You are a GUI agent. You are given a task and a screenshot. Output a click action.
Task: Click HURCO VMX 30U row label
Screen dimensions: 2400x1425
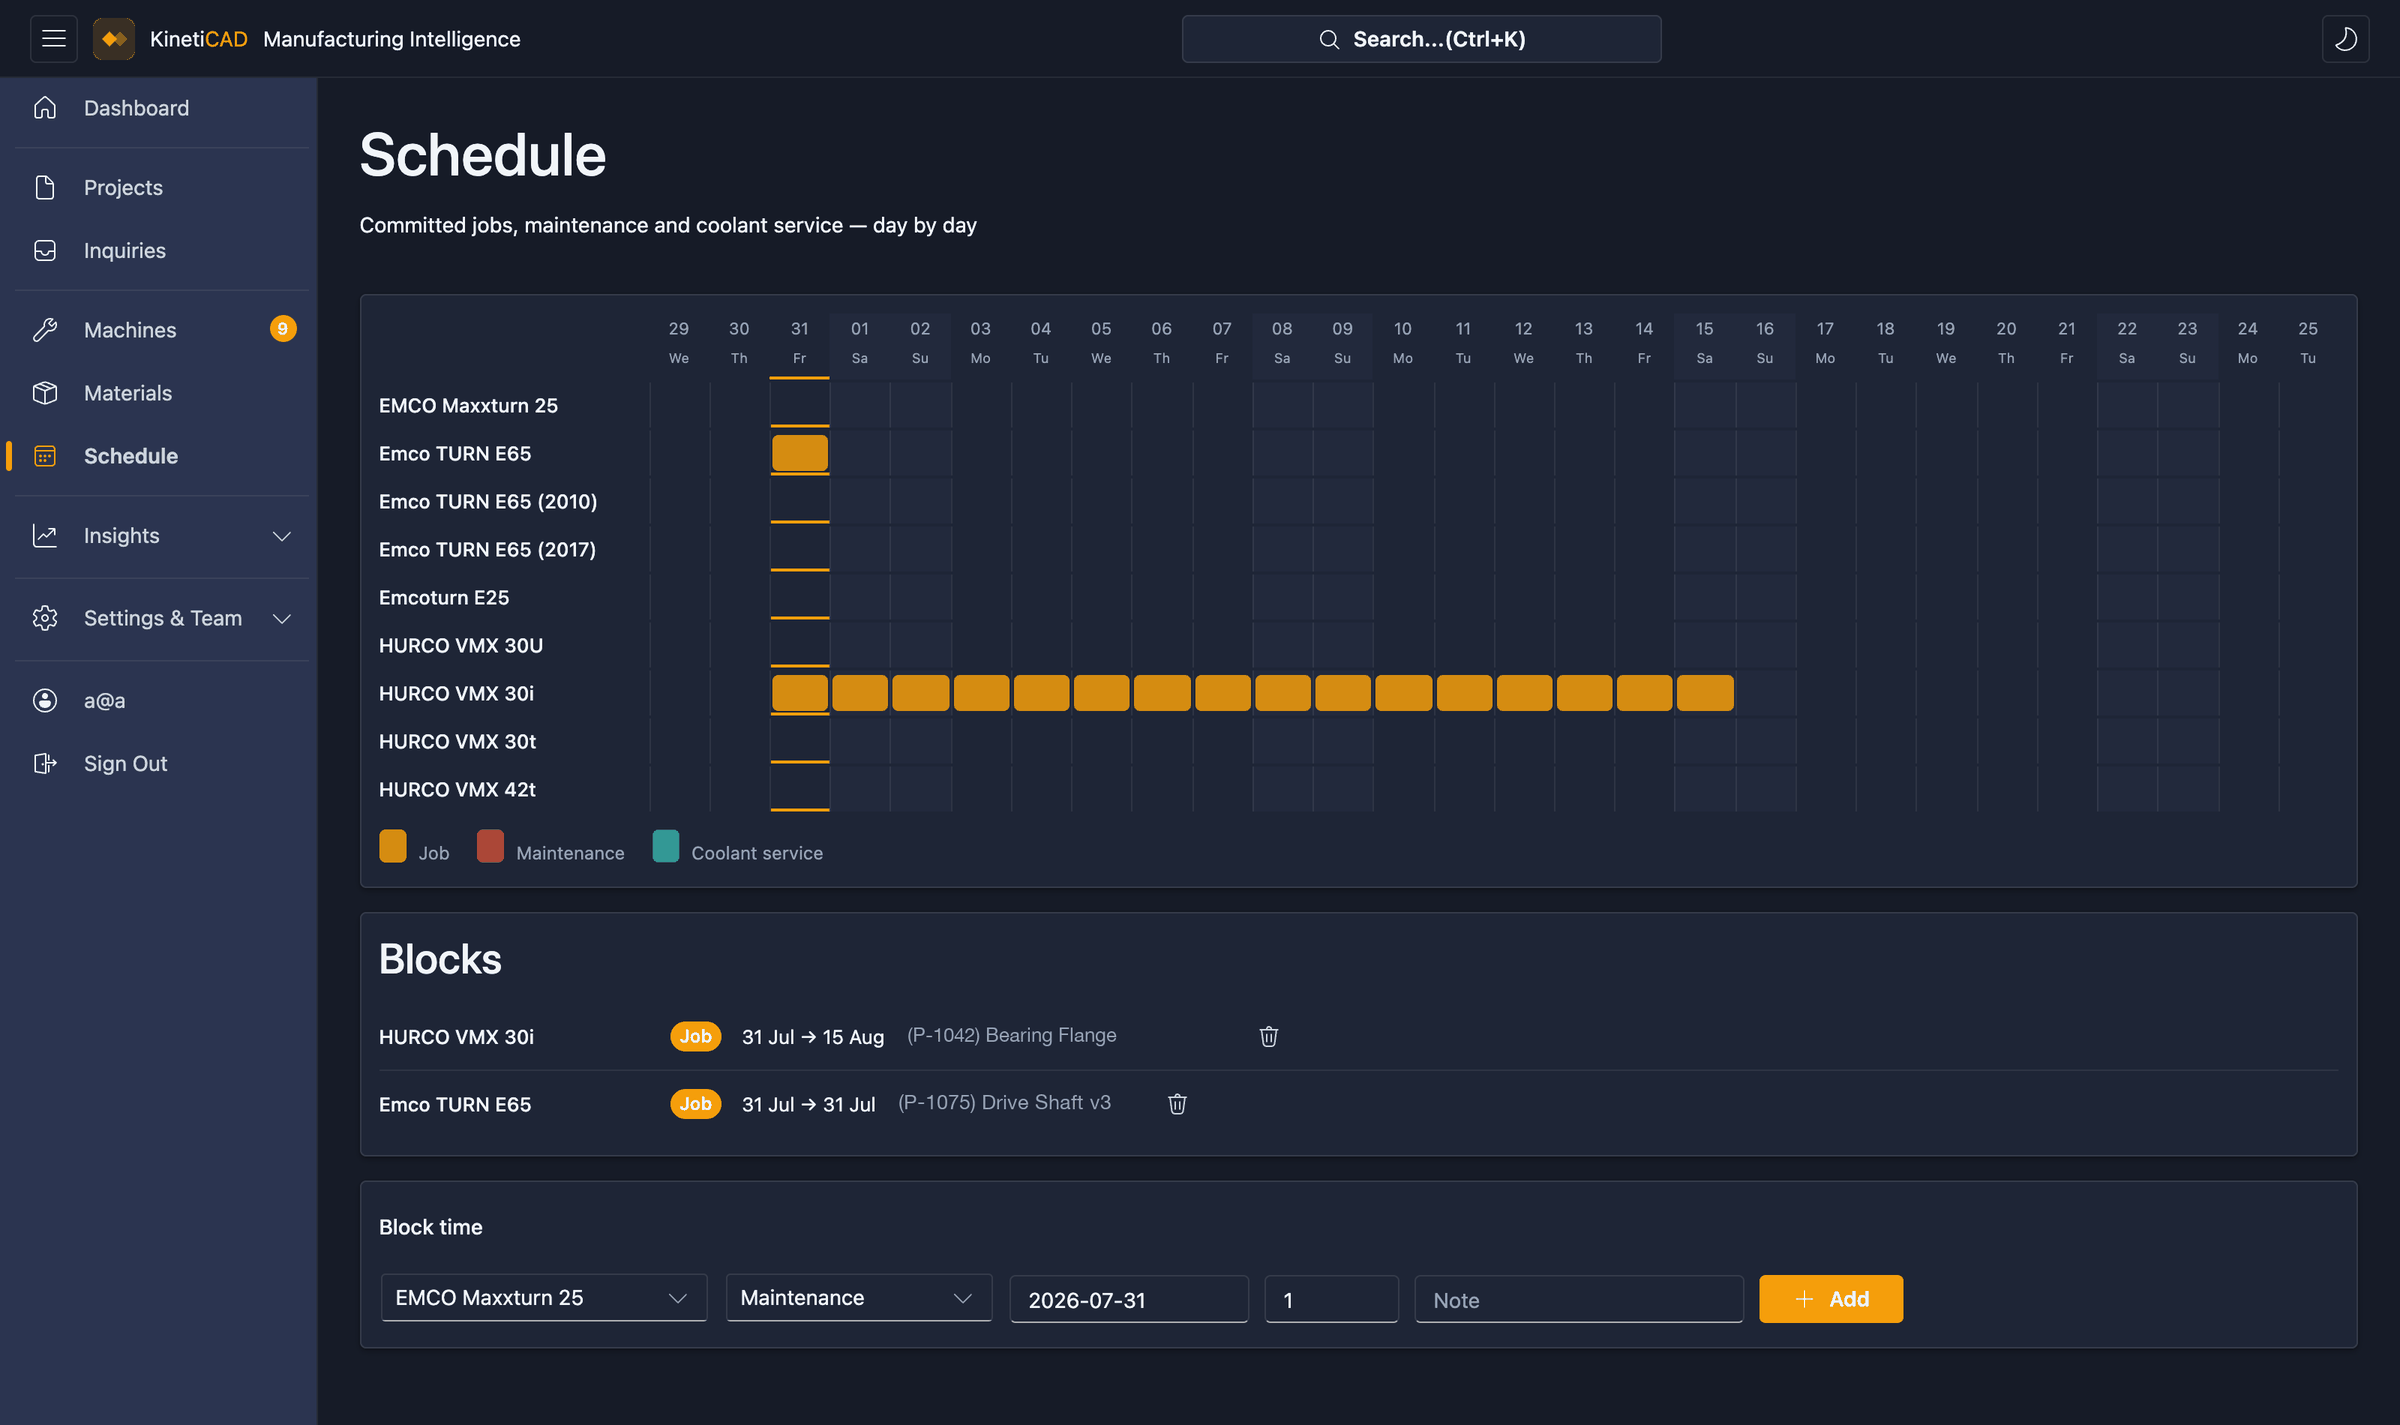(x=461, y=646)
